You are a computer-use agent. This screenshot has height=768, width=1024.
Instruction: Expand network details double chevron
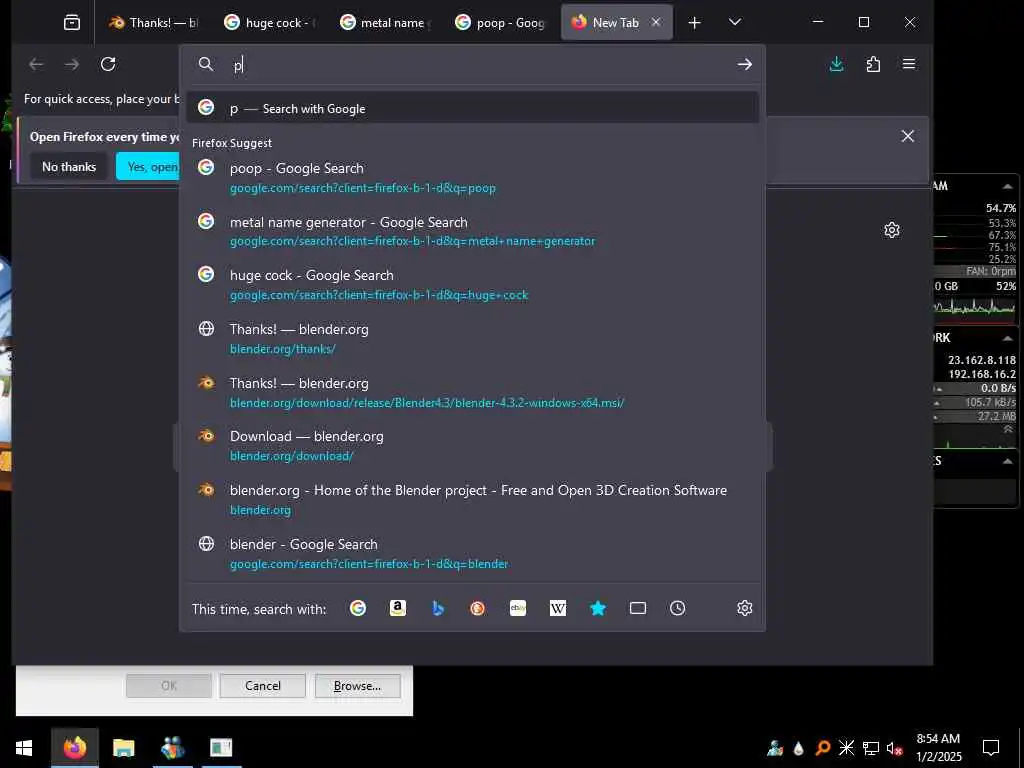pyautogui.click(x=1008, y=429)
